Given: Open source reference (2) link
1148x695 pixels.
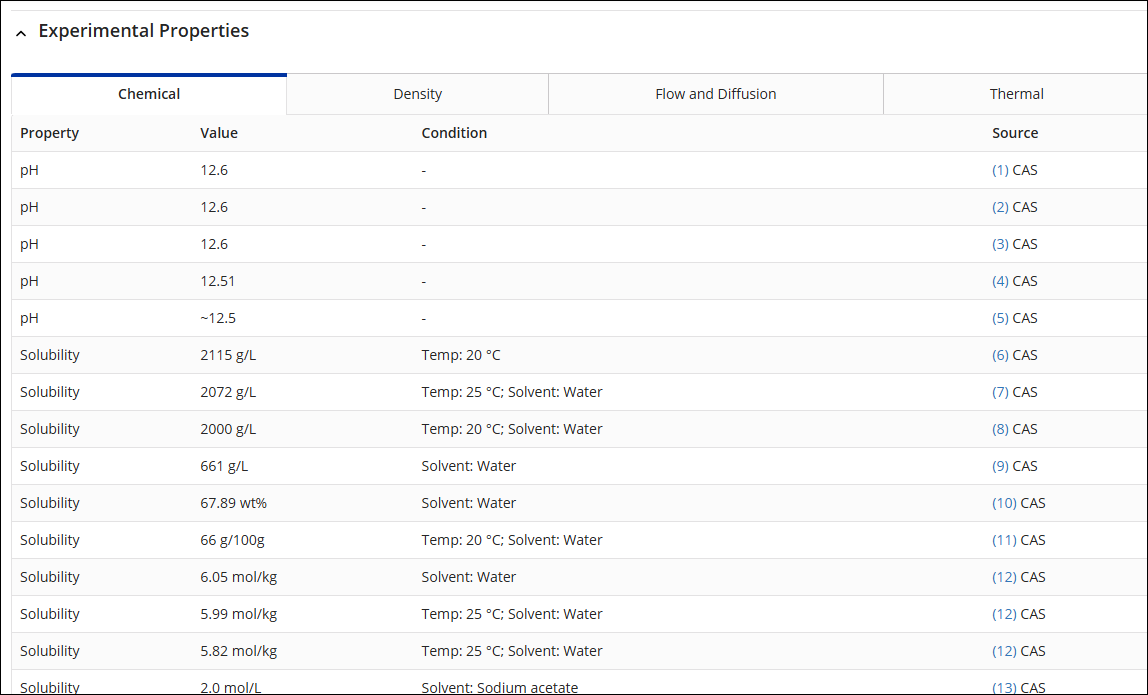Looking at the screenshot, I should (1000, 207).
